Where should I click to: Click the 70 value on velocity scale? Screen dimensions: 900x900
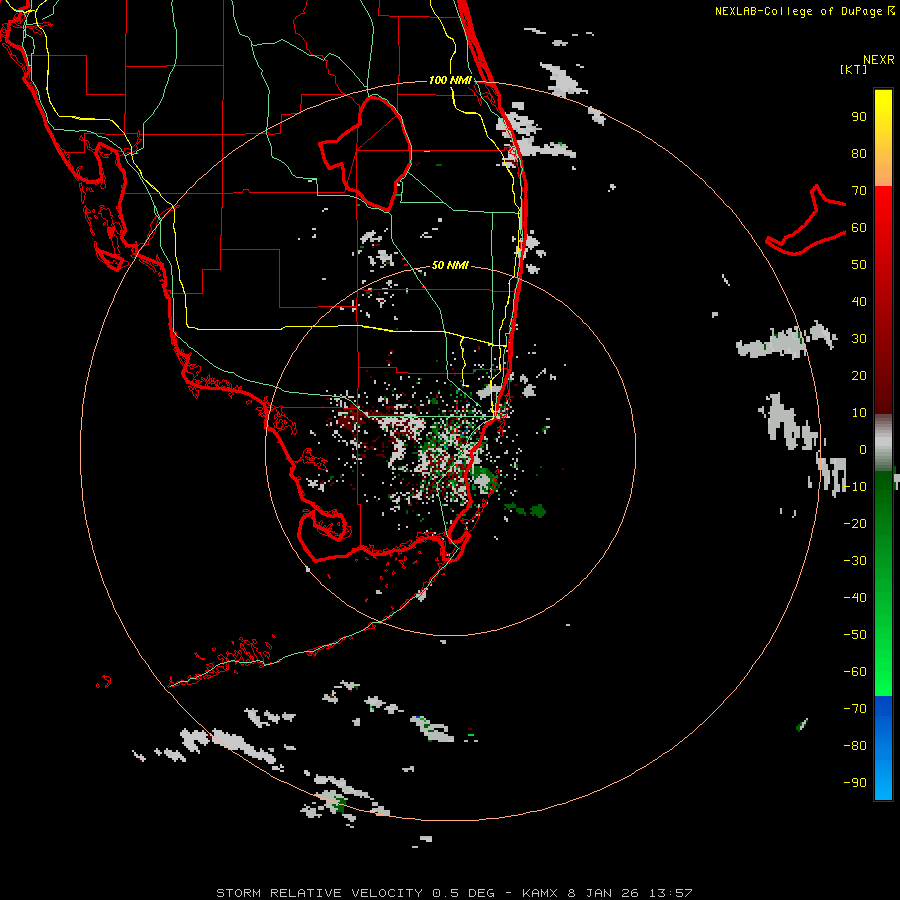tap(859, 191)
